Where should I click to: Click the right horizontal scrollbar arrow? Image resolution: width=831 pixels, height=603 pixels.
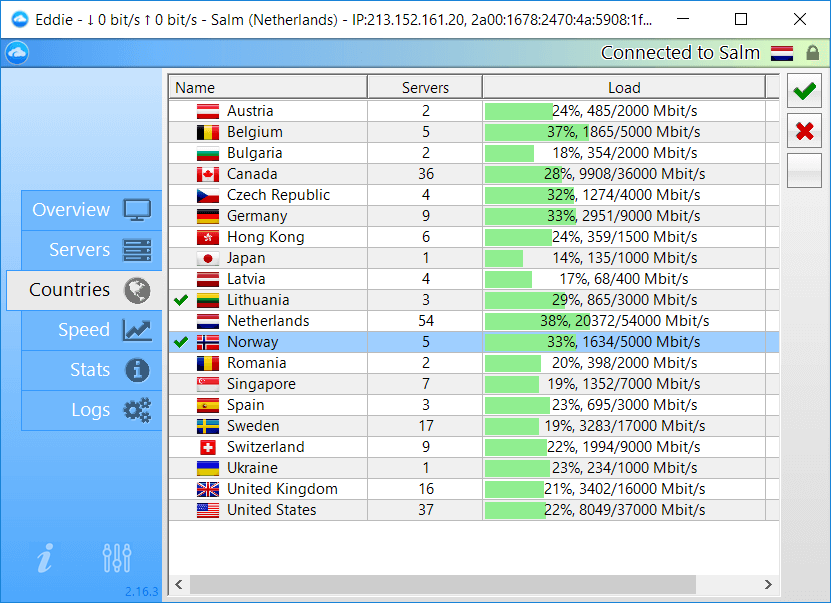tap(768, 584)
